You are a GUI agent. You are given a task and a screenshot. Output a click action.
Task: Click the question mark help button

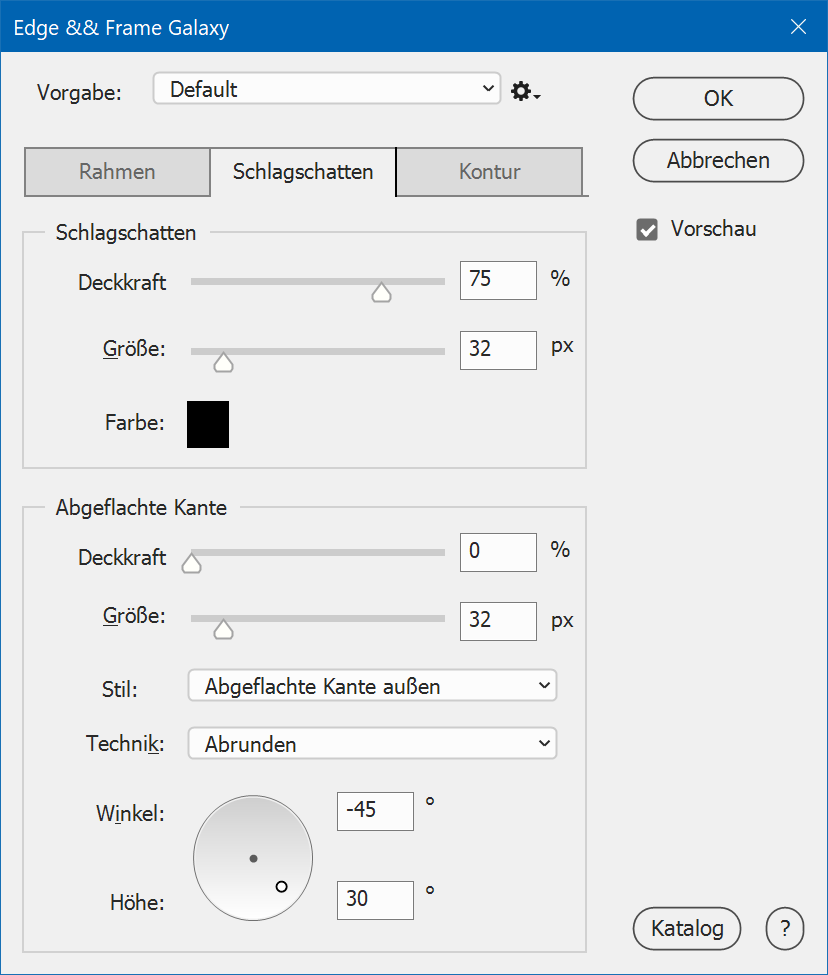(784, 929)
